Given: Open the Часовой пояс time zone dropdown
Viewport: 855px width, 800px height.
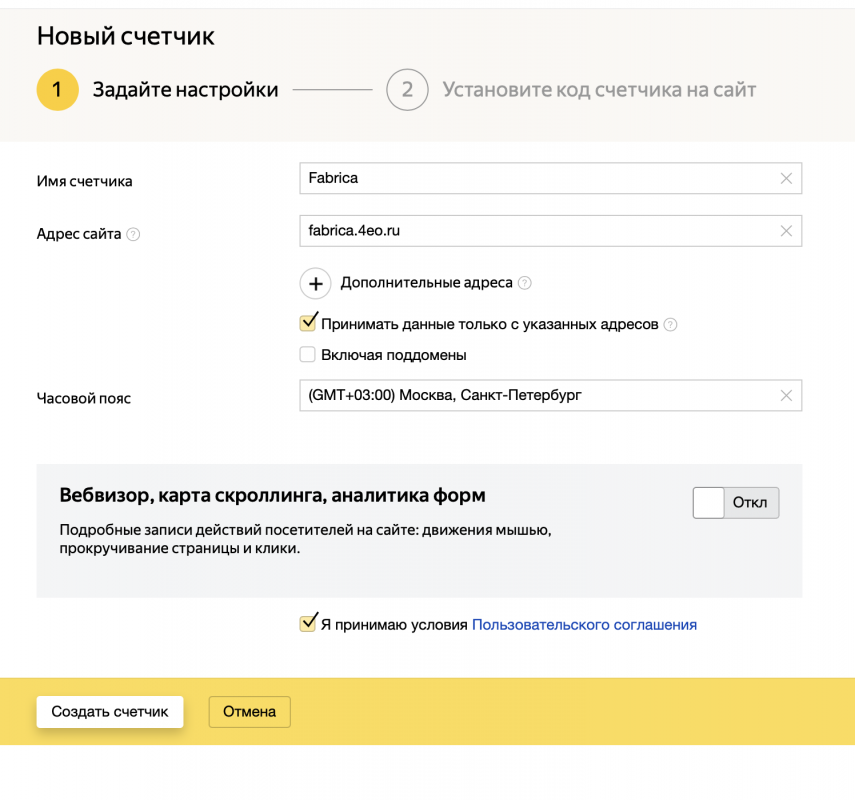Looking at the screenshot, I should (535, 395).
